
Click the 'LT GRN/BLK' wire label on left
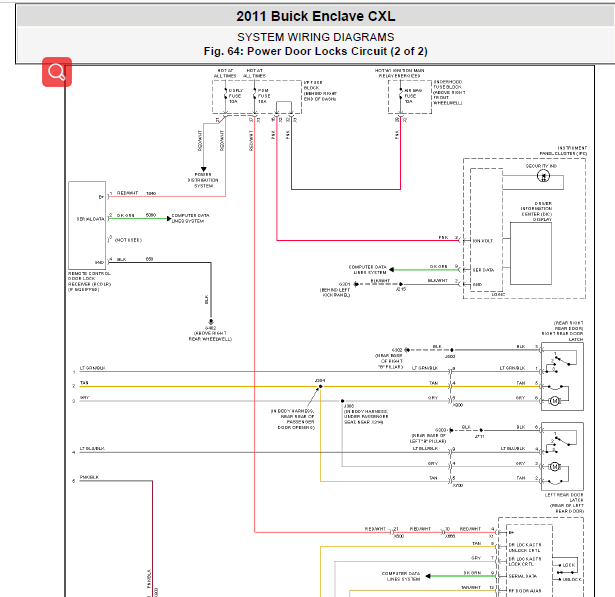click(93, 368)
